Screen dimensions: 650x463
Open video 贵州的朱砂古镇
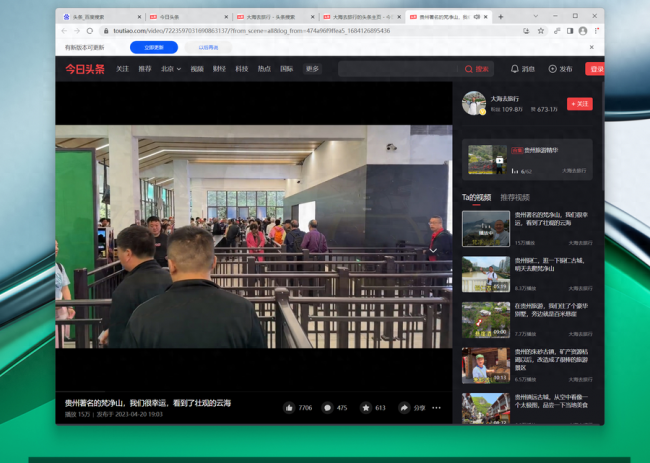pos(527,365)
